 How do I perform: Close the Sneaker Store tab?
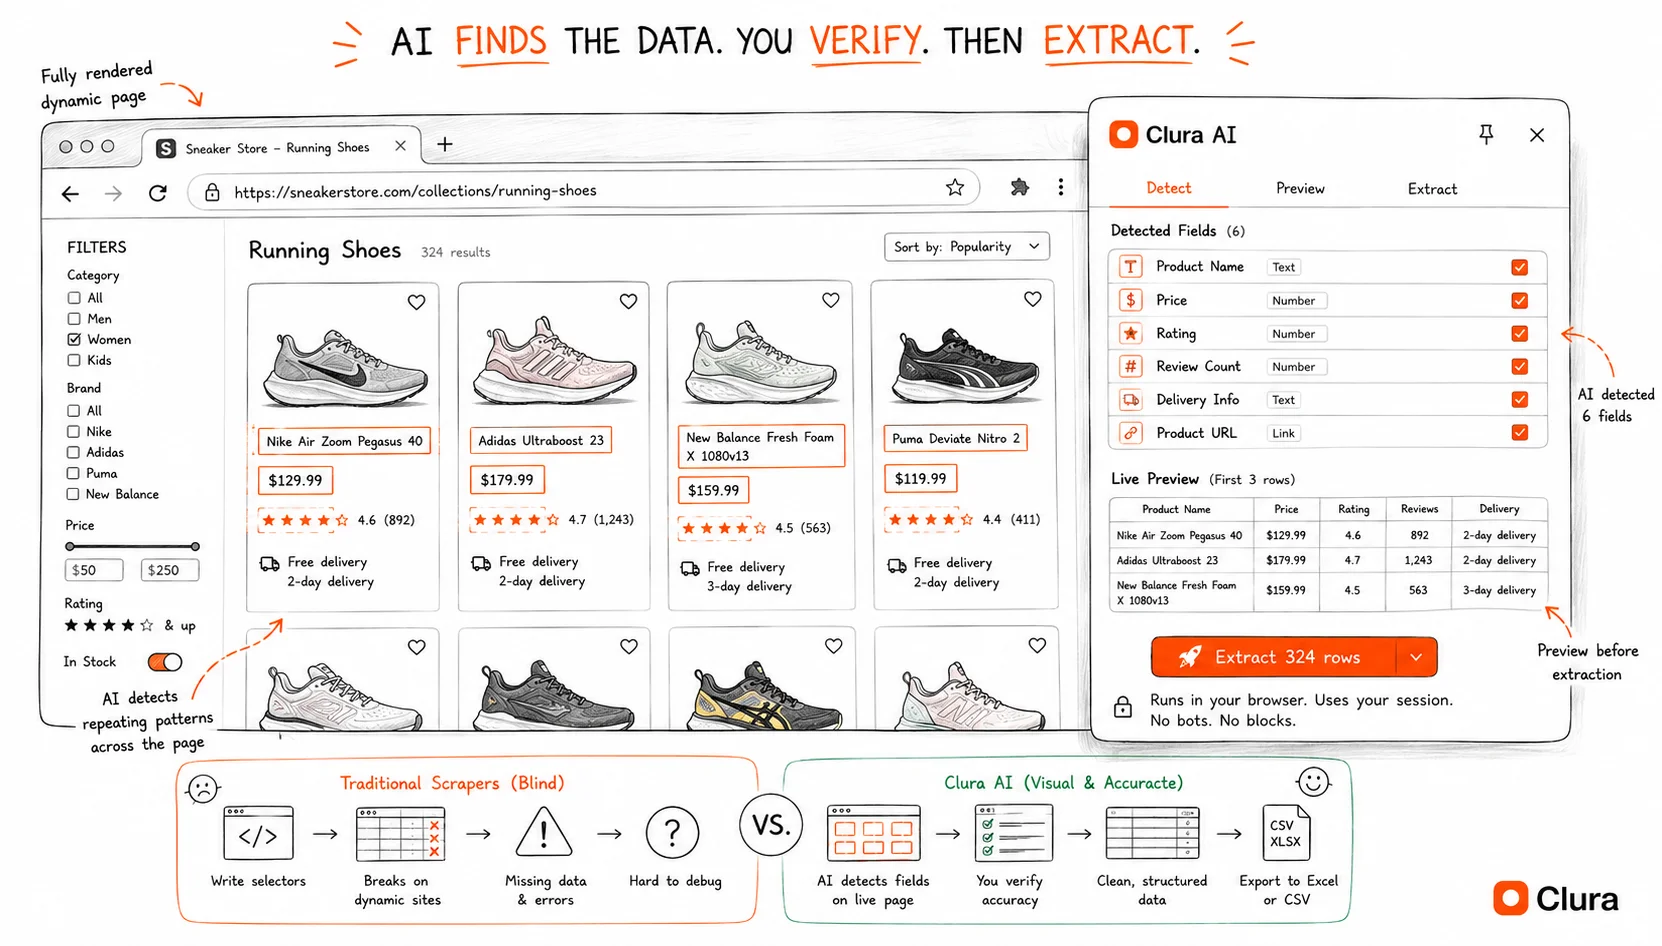pyautogui.click(x=400, y=146)
